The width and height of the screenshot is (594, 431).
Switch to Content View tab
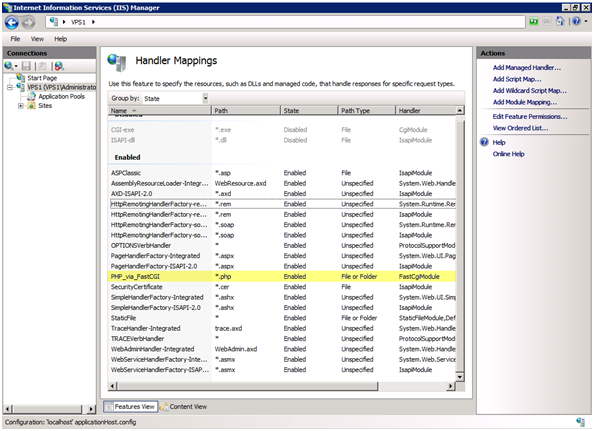184,407
